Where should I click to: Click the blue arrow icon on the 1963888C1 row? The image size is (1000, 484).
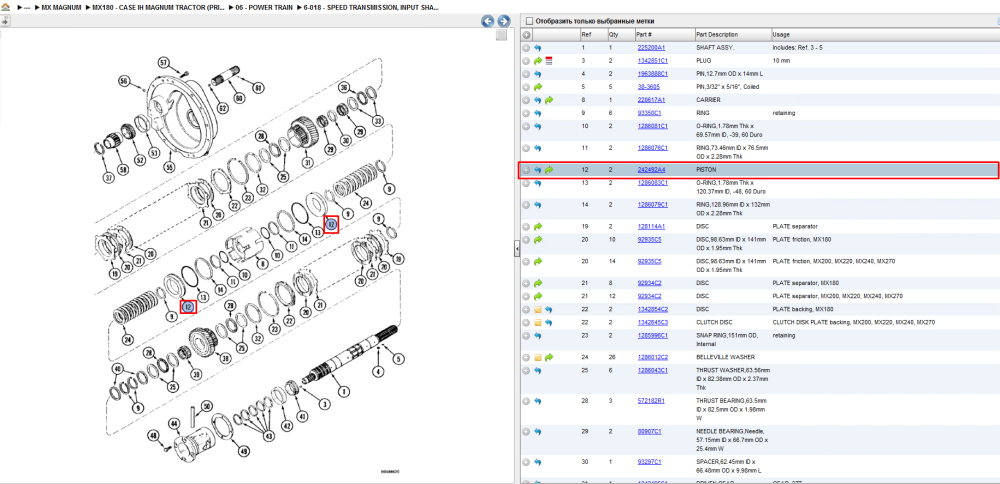point(538,74)
